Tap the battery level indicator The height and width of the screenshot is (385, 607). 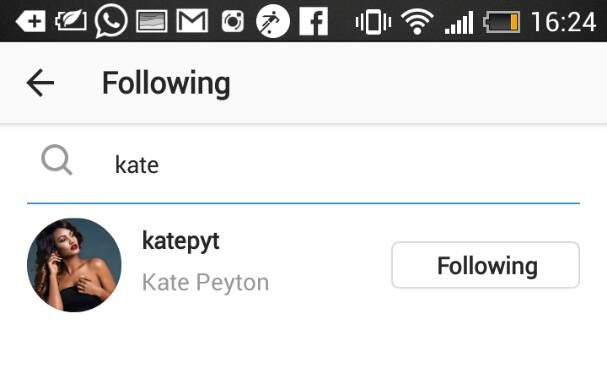pos(501,22)
